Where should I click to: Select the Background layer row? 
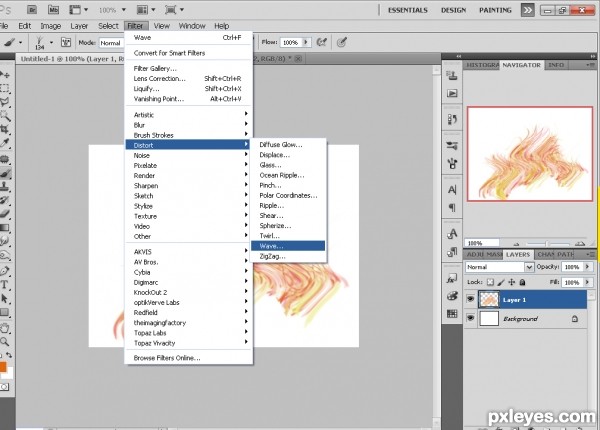click(526, 318)
